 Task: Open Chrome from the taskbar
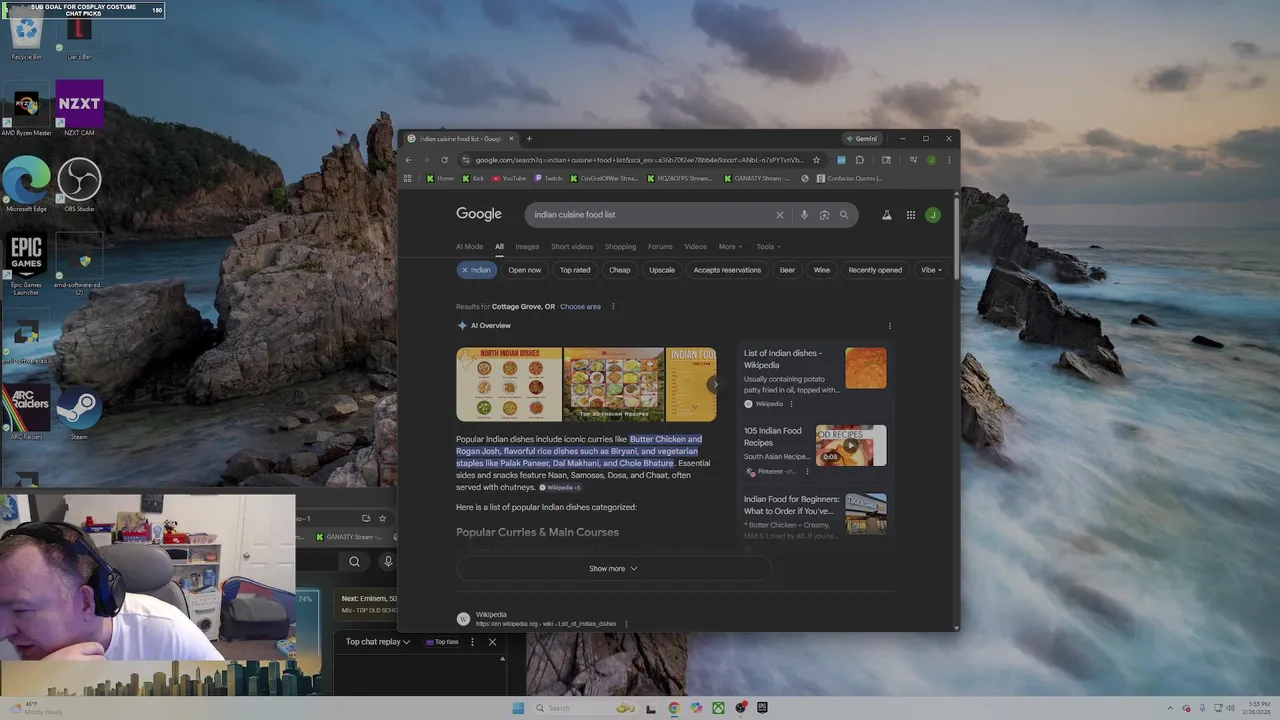click(x=674, y=708)
